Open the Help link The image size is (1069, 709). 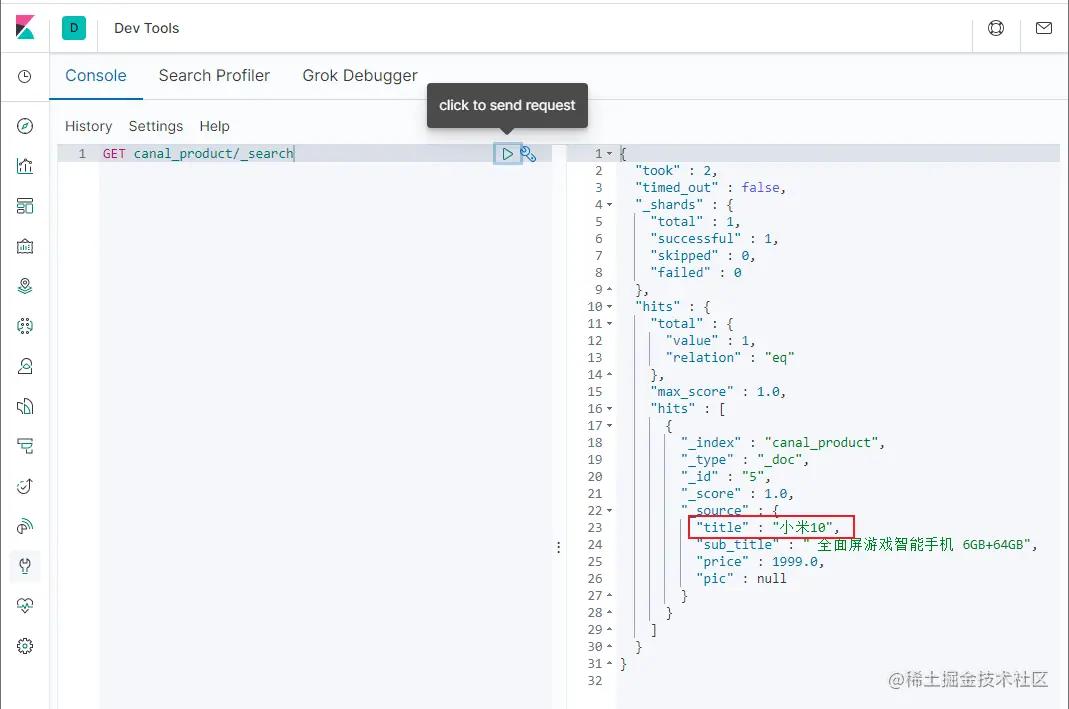point(214,126)
